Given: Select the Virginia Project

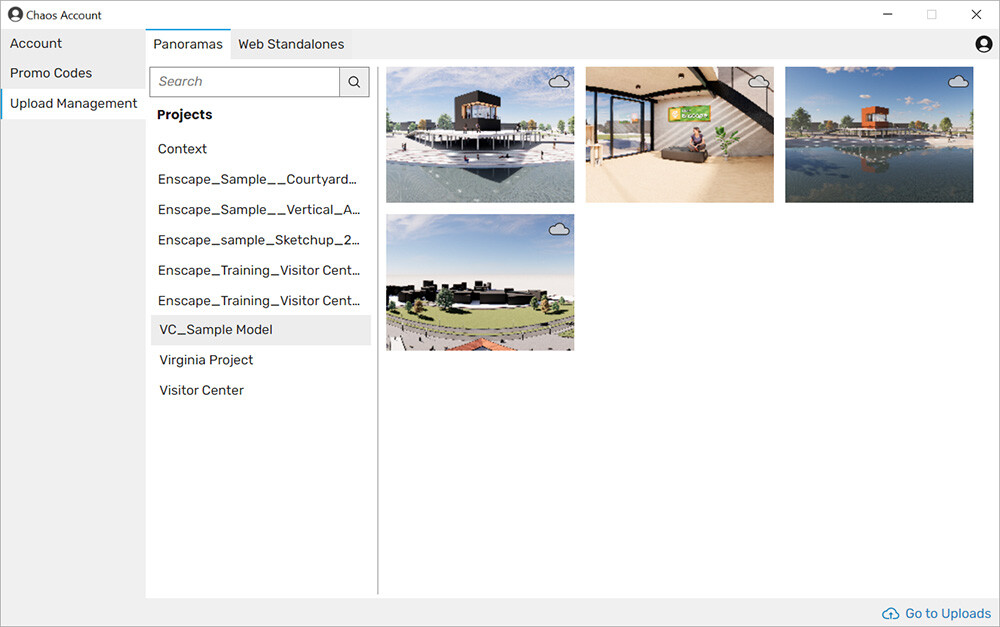Looking at the screenshot, I should (x=205, y=359).
